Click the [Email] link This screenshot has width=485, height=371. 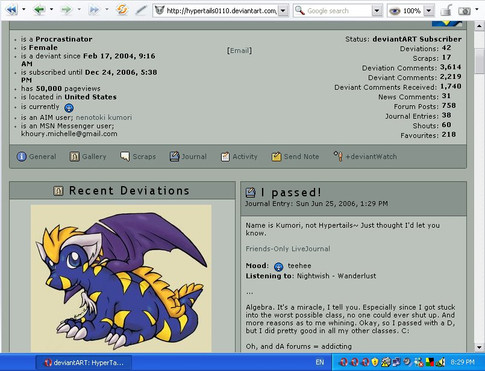click(239, 51)
